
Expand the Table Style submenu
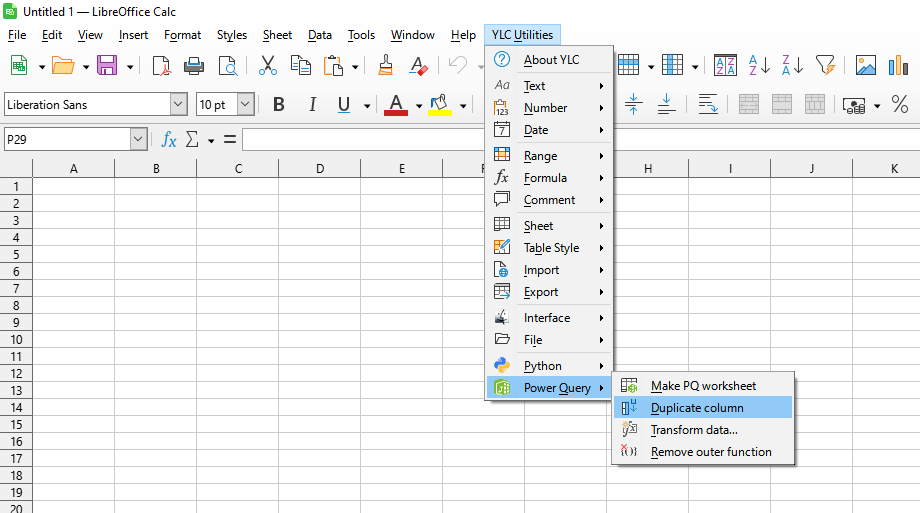[x=549, y=248]
